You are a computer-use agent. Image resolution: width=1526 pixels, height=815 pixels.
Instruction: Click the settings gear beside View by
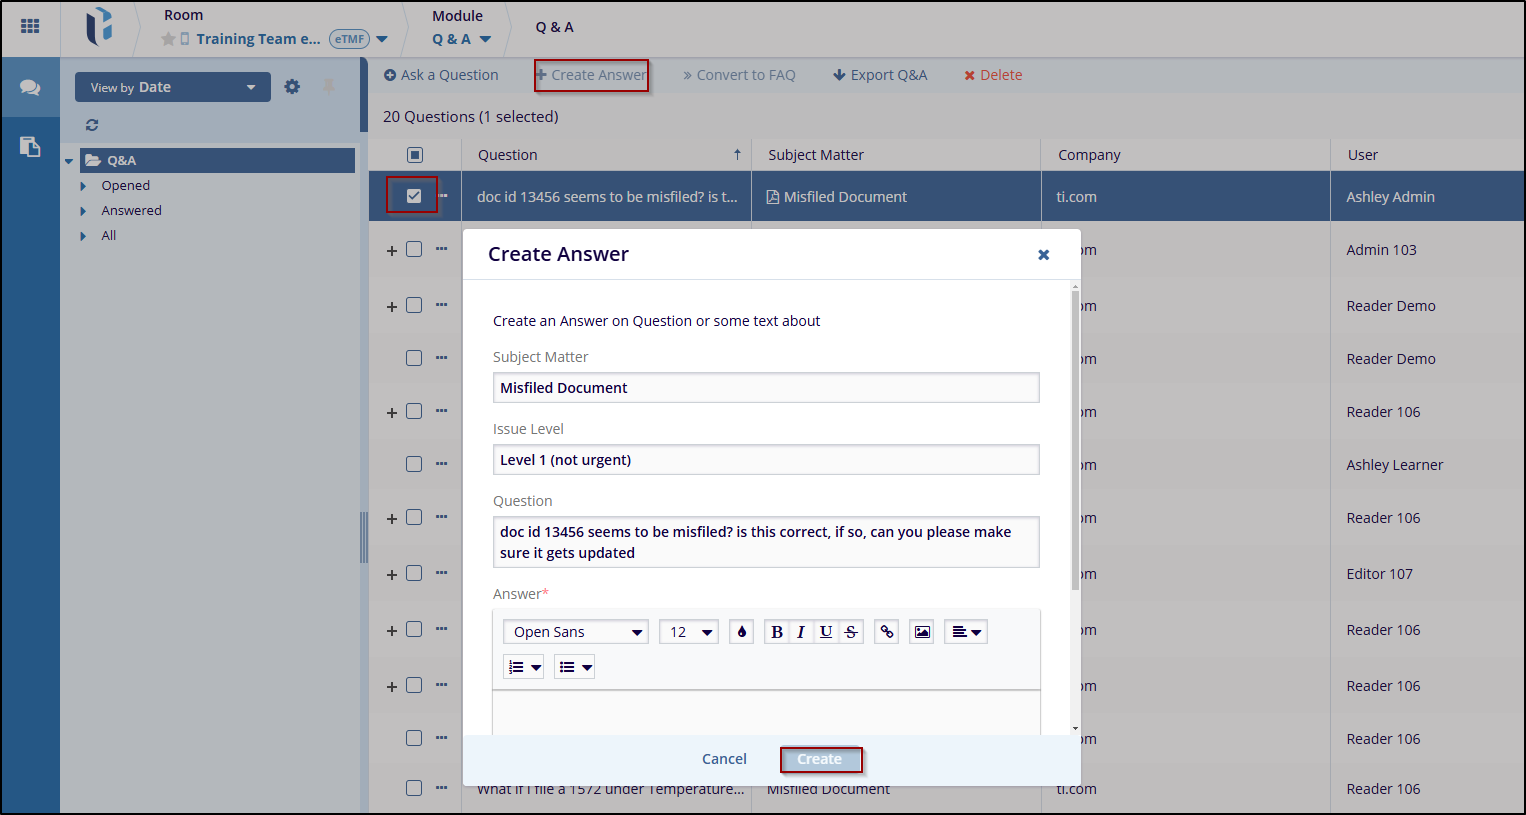[x=292, y=87]
